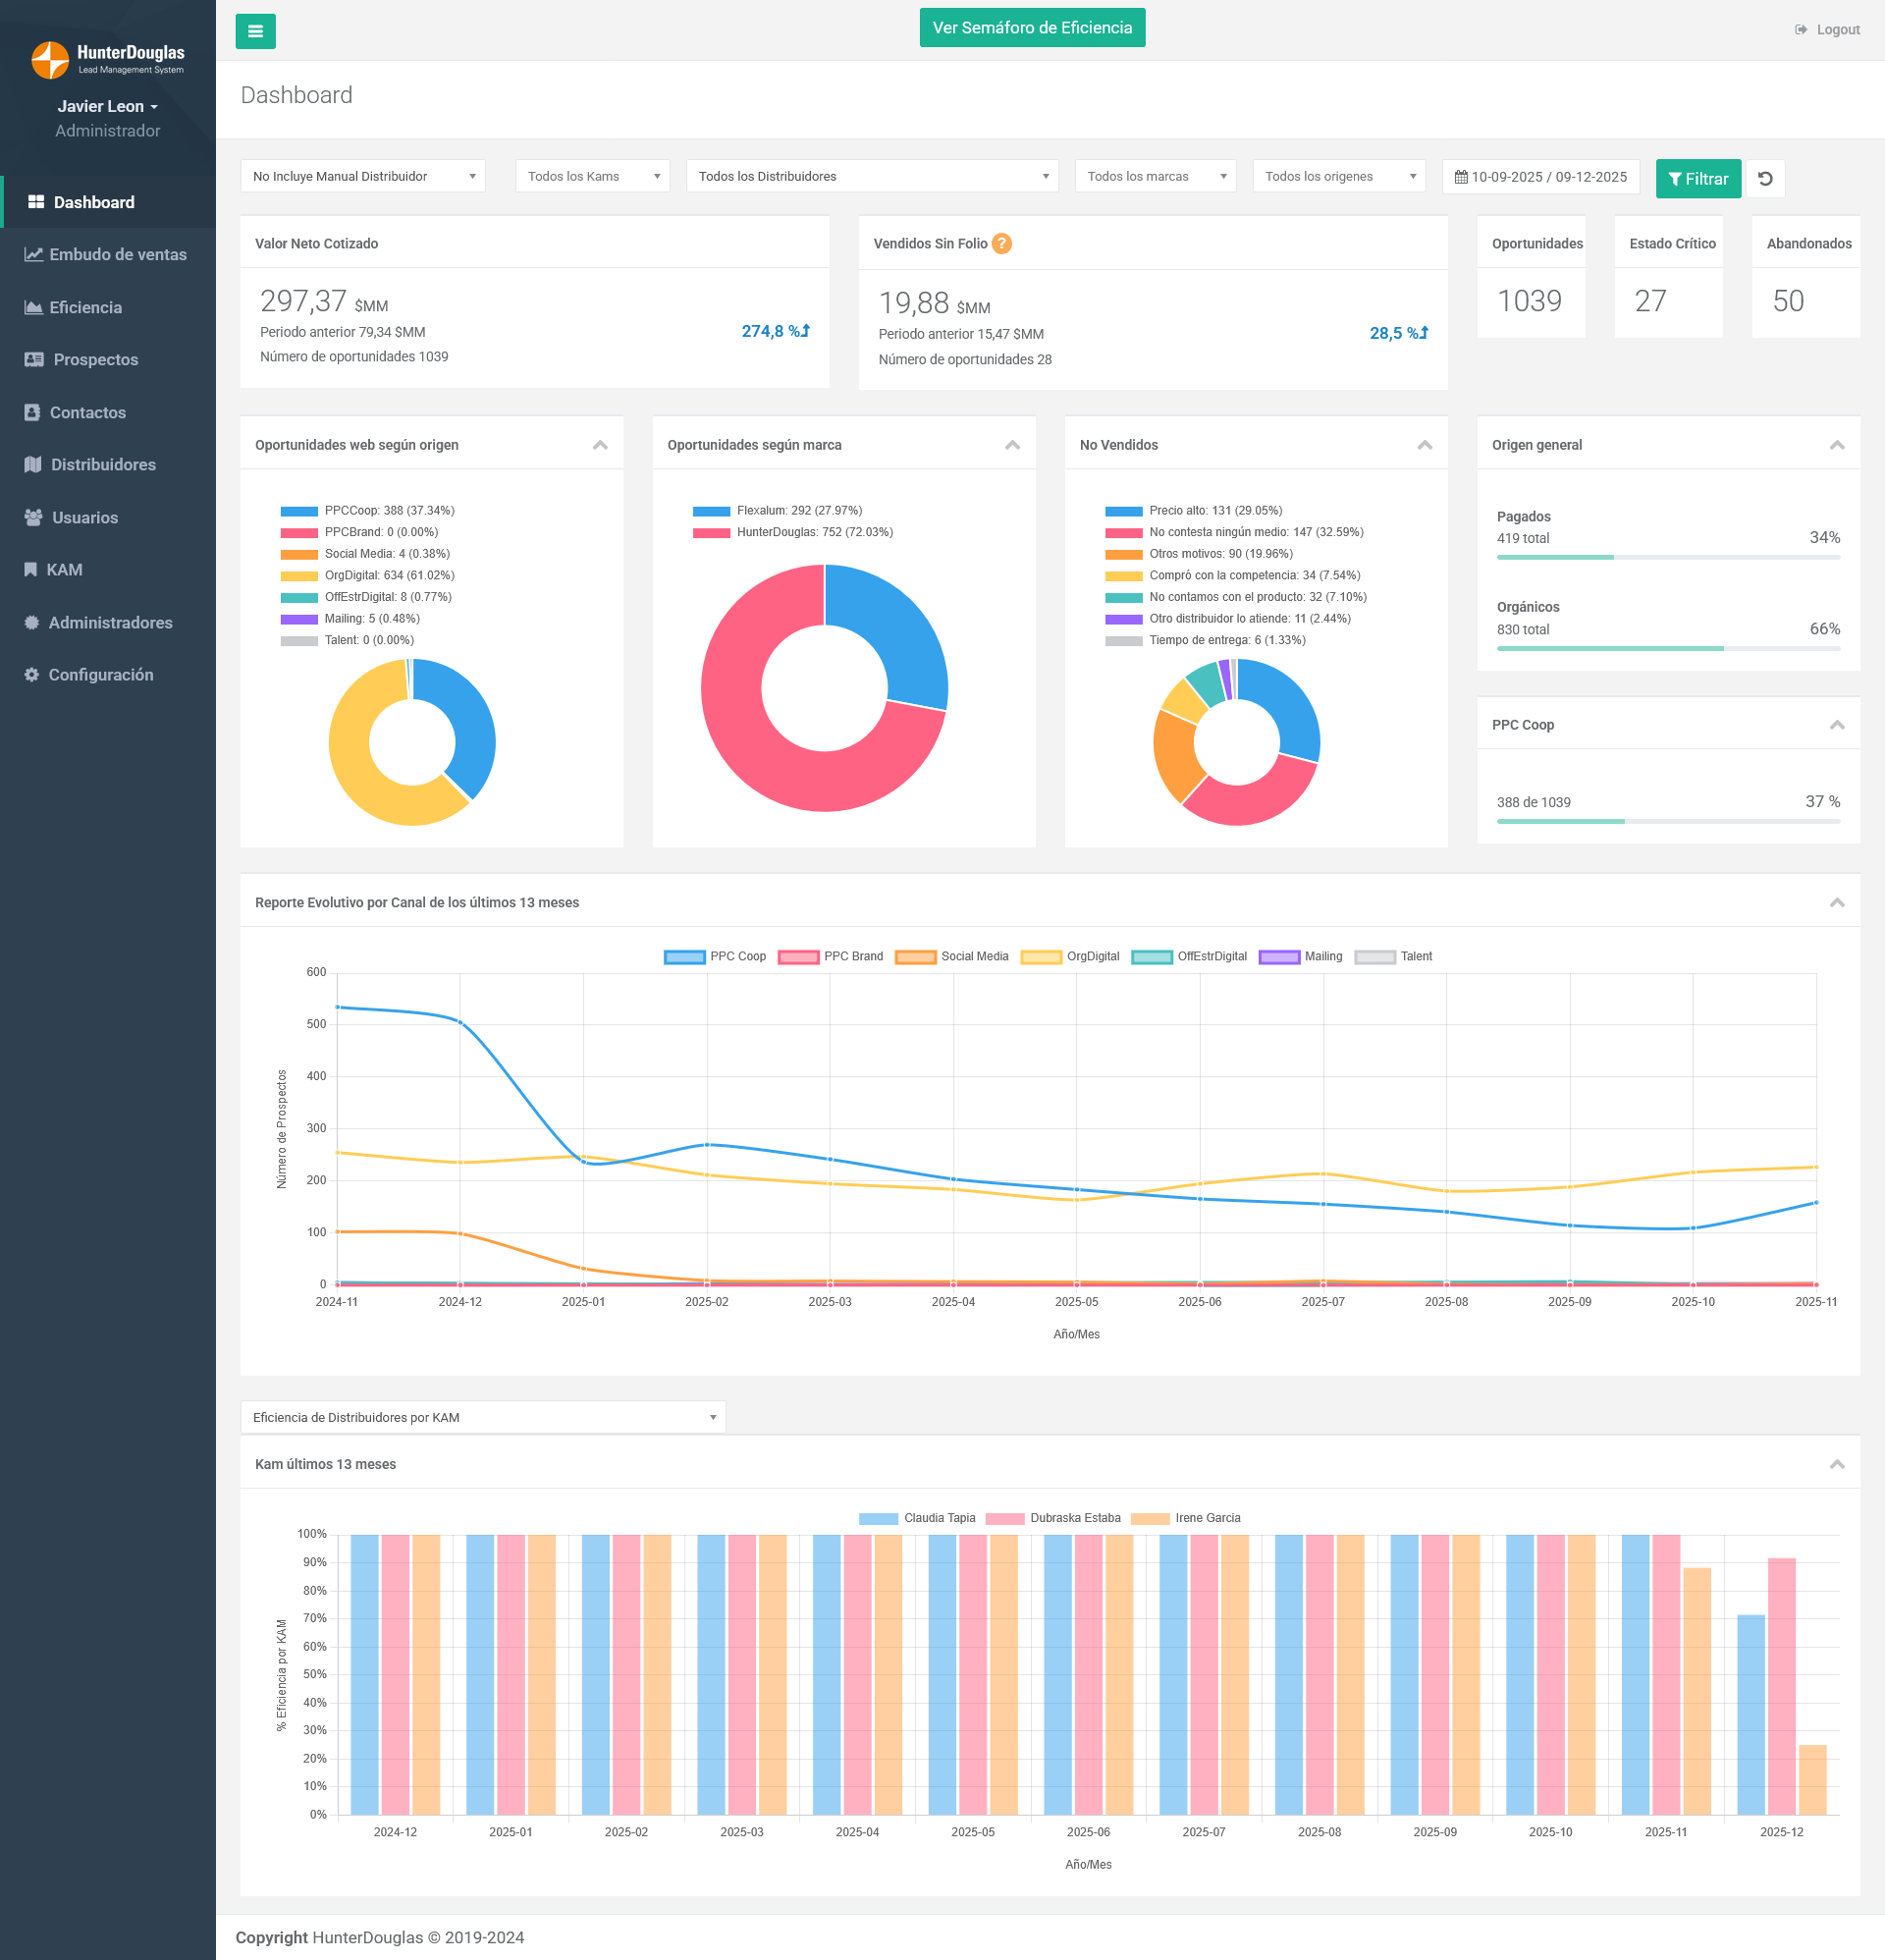
Task: Collapse the Oportunidades web según origen panel
Action: (600, 445)
